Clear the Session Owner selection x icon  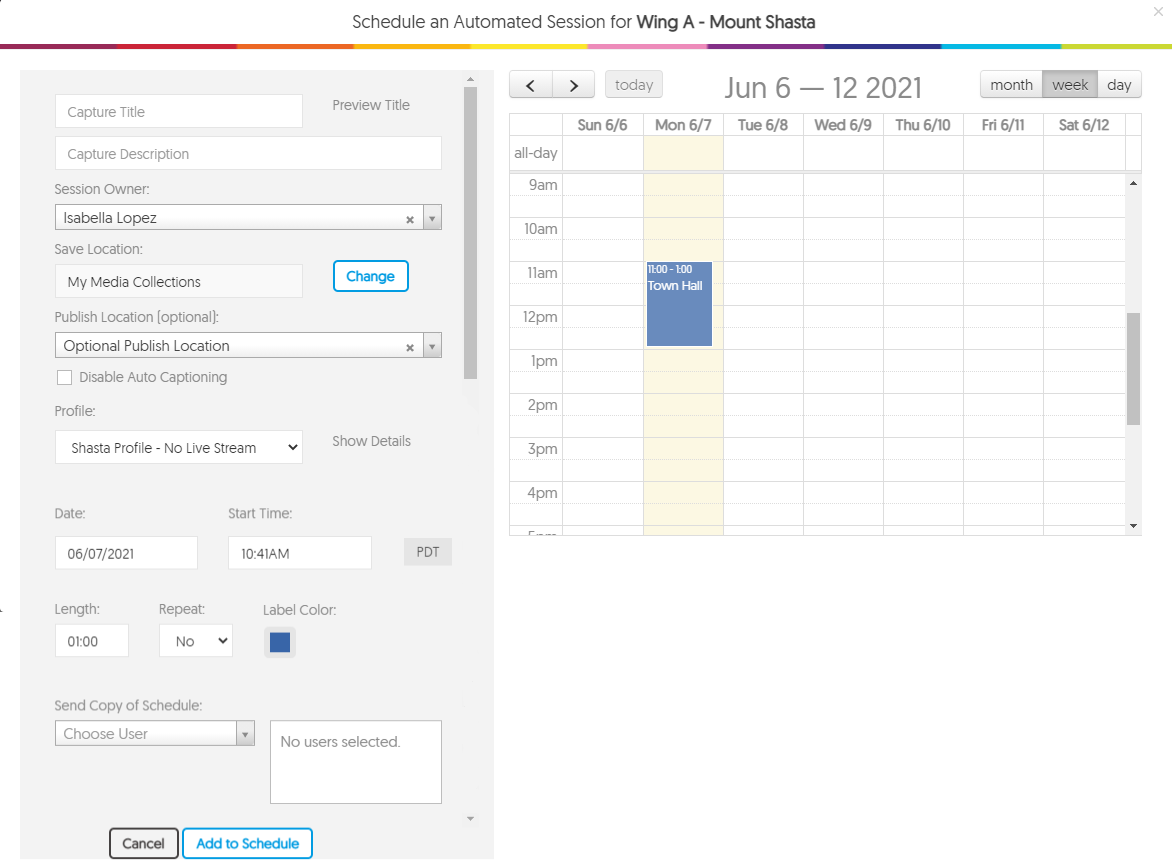pos(410,219)
